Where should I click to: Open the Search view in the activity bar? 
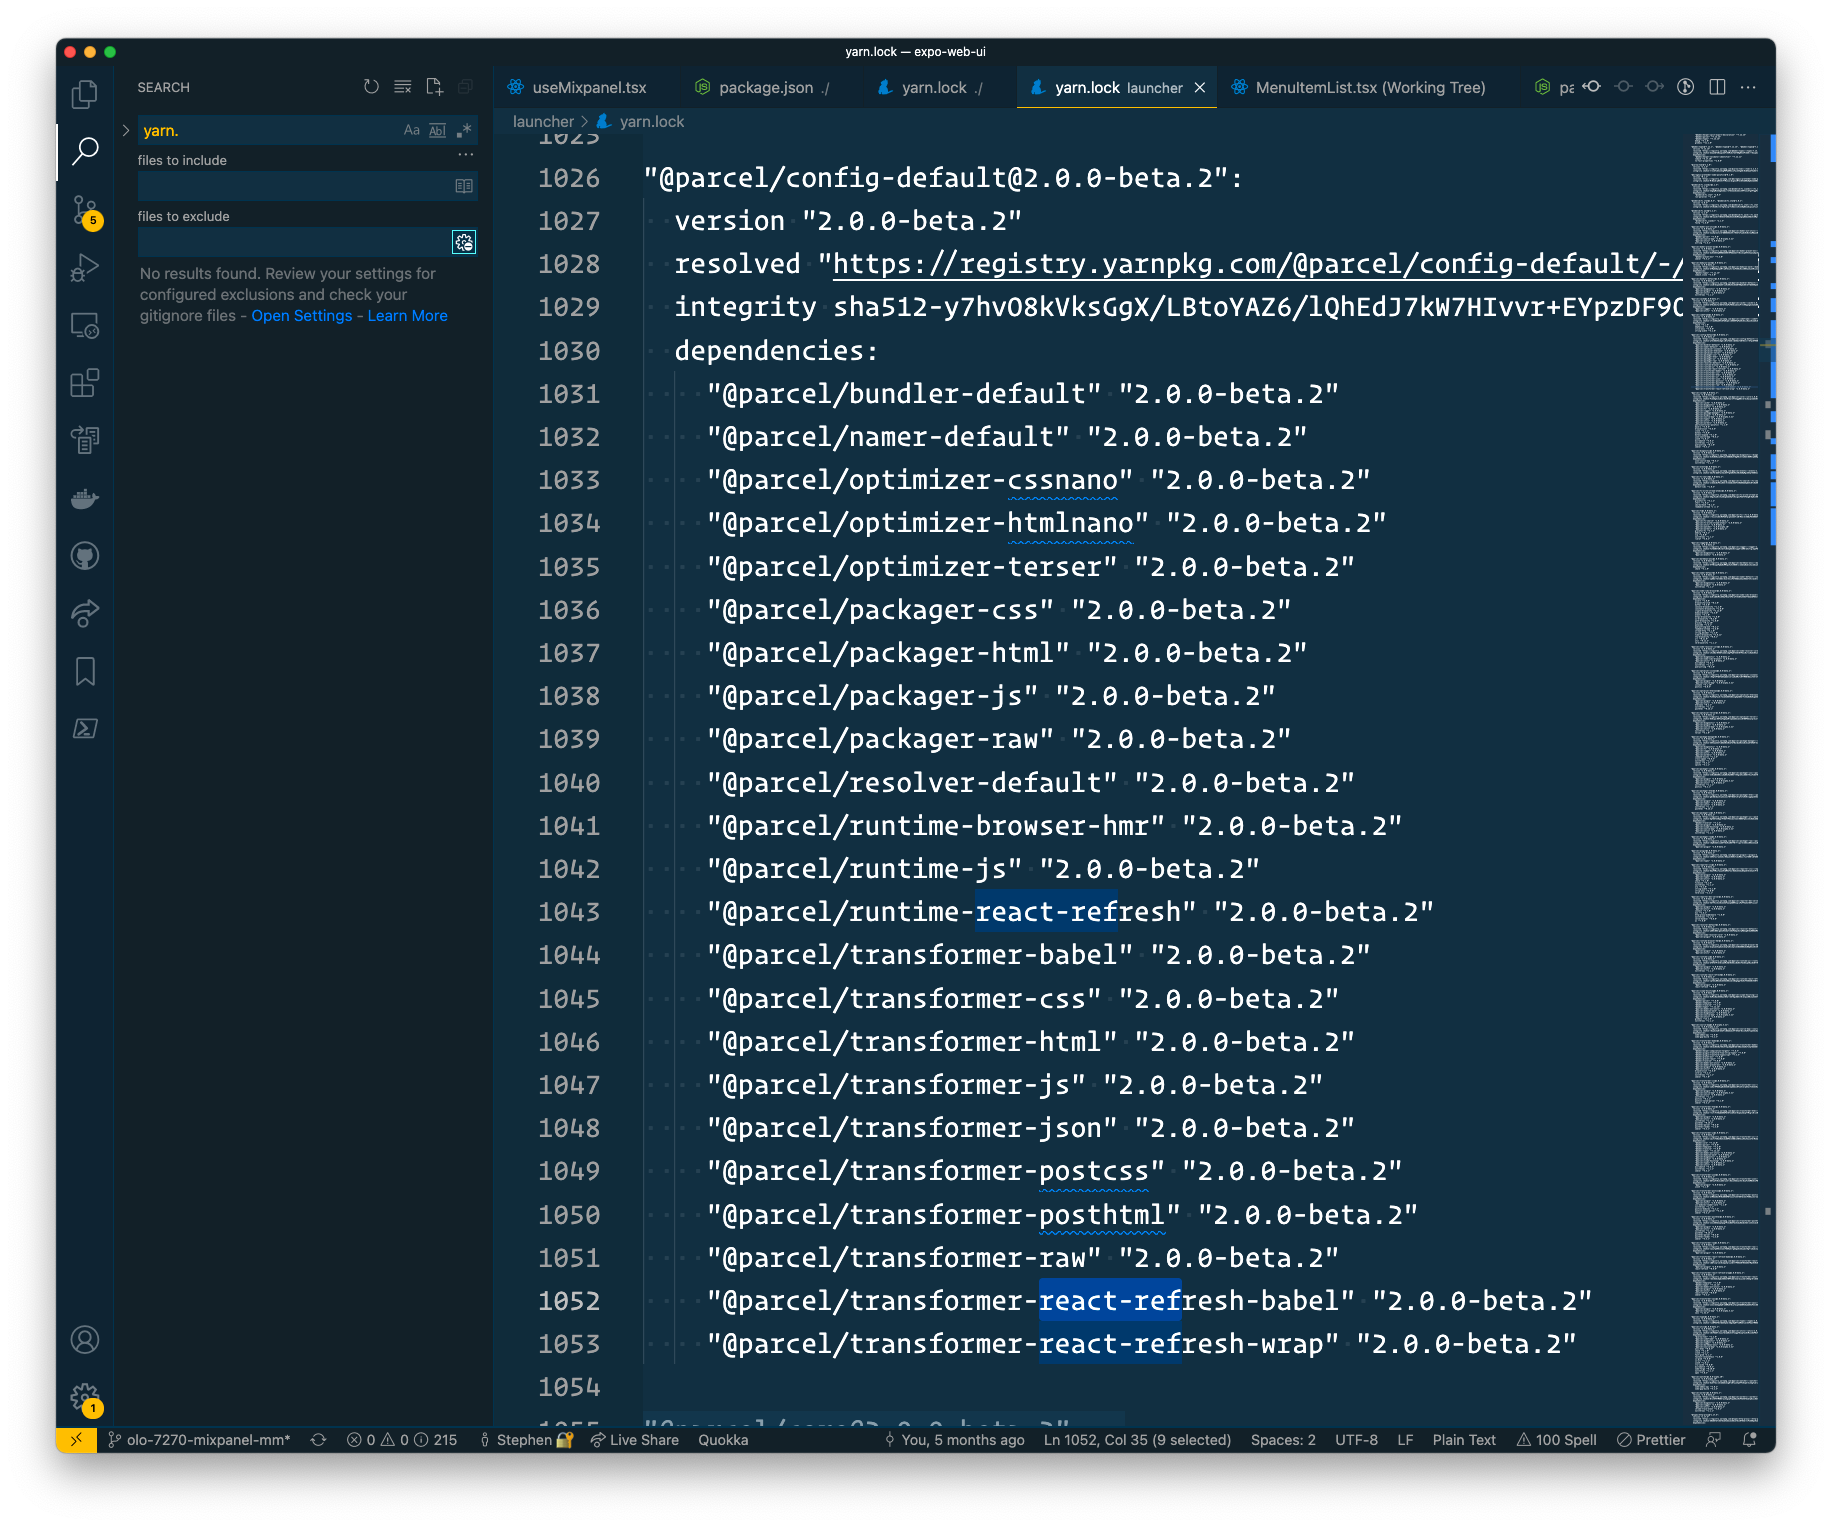tap(84, 151)
